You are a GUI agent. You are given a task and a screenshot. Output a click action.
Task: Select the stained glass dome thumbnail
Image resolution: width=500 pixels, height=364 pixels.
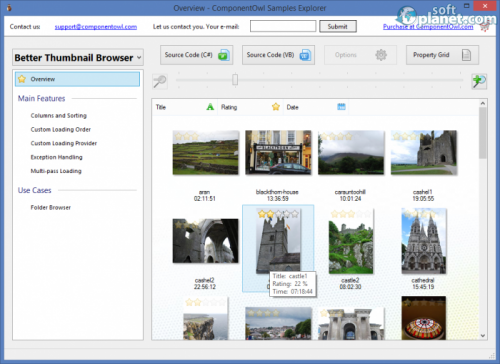click(x=424, y=318)
